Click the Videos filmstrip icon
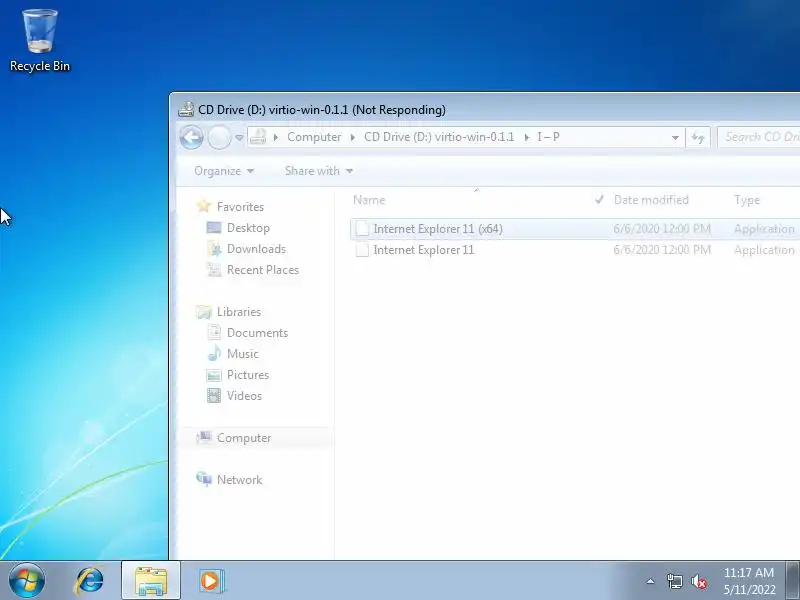The image size is (800, 600). click(214, 395)
